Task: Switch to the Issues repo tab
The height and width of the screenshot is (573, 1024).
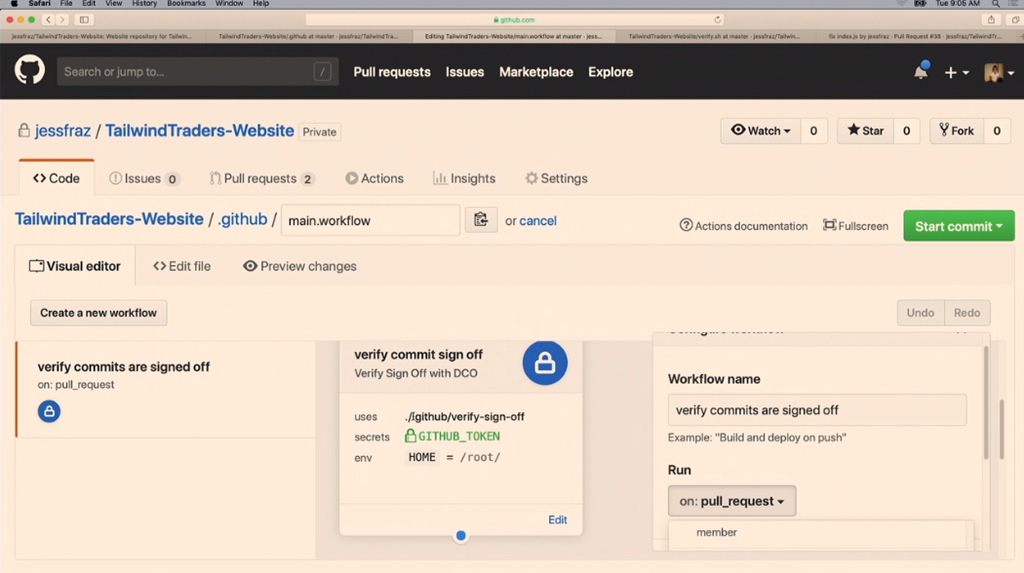Action: click(144, 178)
